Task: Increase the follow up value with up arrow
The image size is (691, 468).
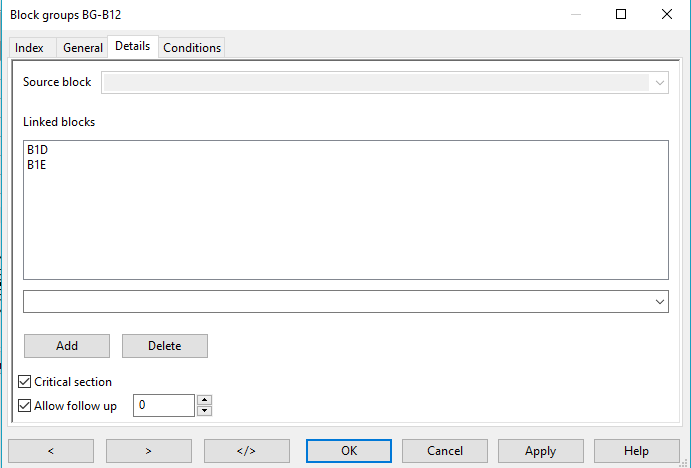Action: point(205,400)
